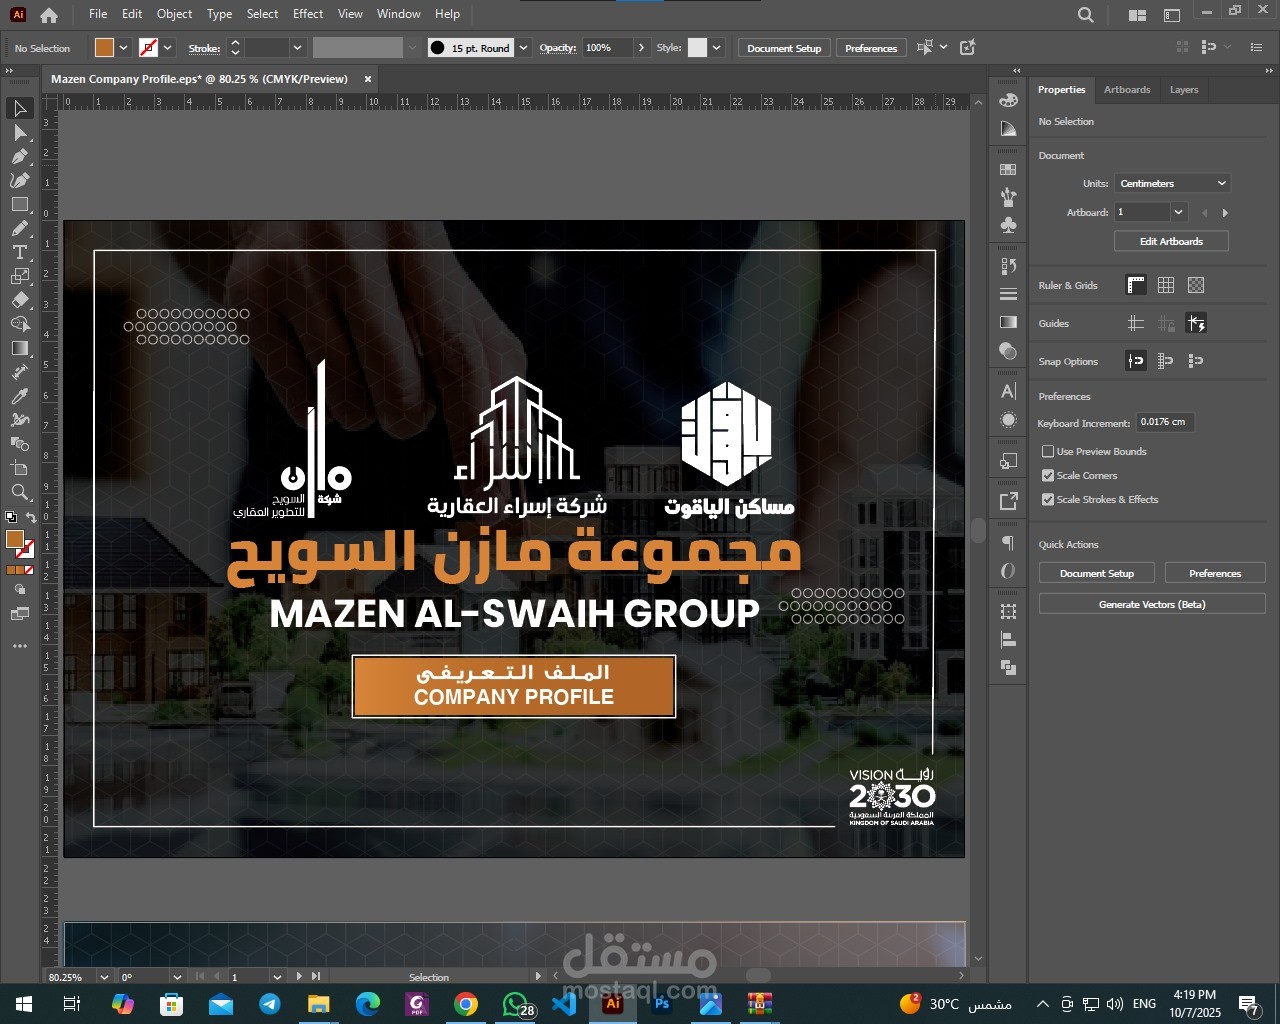The width and height of the screenshot is (1280, 1024).
Task: Enable Use Preview Bounds checkbox
Action: click(x=1048, y=451)
